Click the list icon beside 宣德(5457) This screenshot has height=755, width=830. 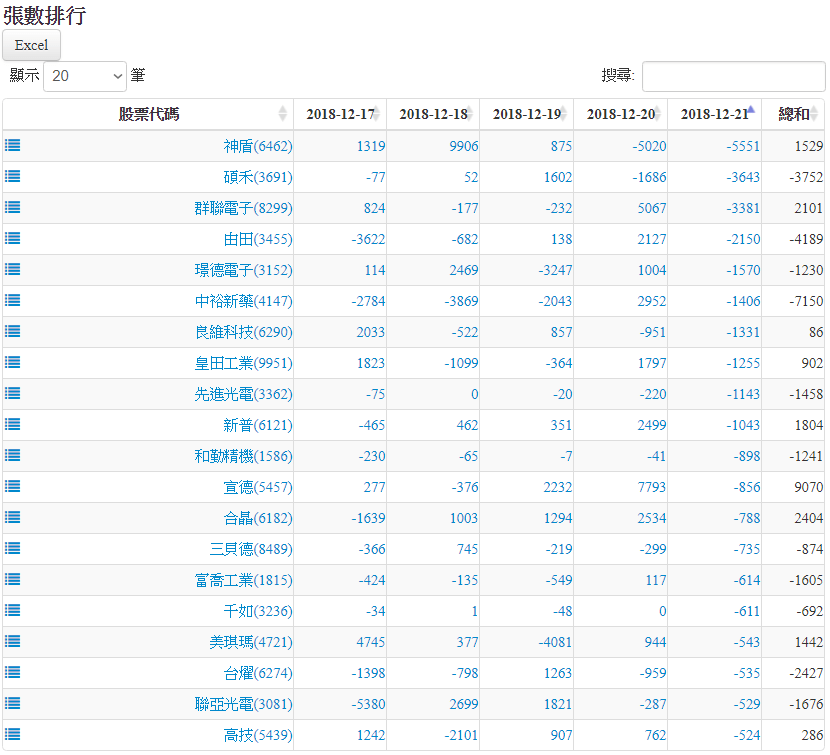click(12, 486)
